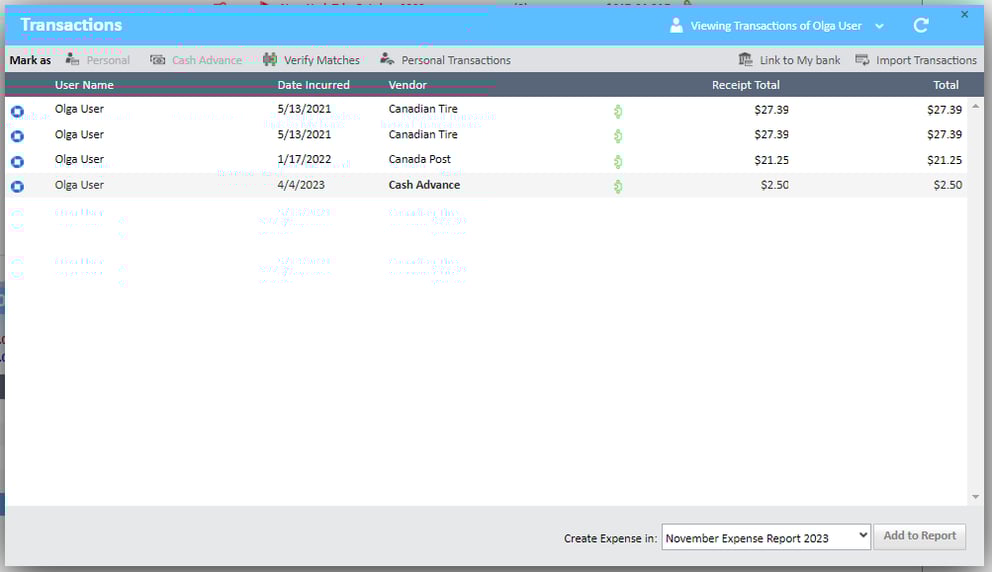Sort by Vendor column header
This screenshot has width=992, height=572.
tap(407, 85)
